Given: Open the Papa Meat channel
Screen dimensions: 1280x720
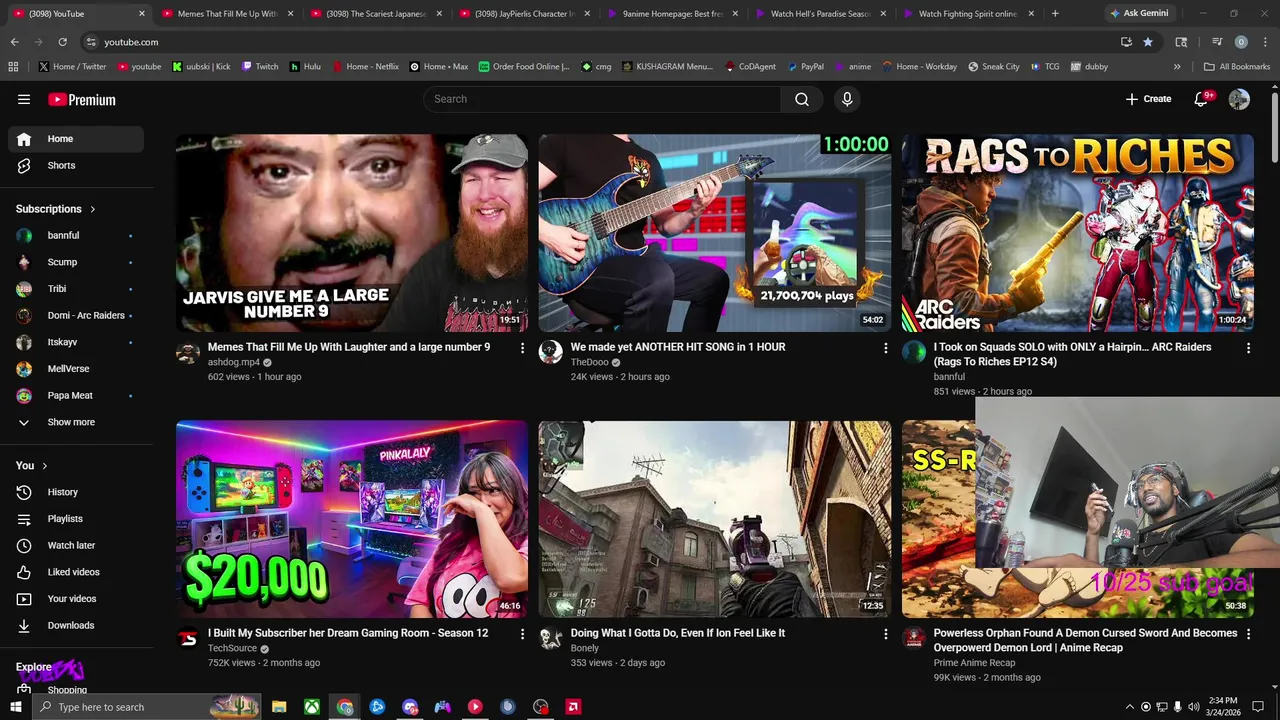Looking at the screenshot, I should pyautogui.click(x=76, y=395).
